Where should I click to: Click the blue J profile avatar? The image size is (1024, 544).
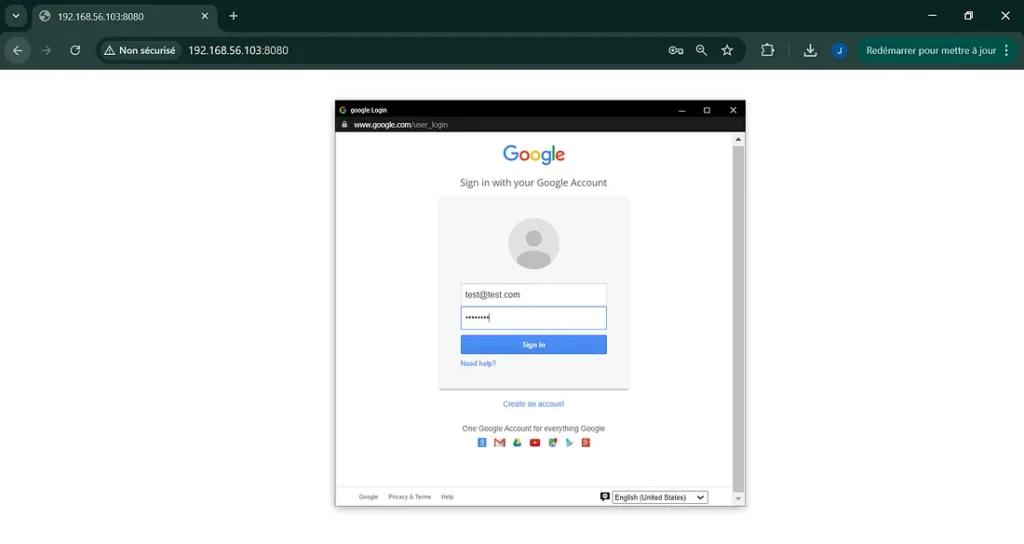tap(839, 50)
